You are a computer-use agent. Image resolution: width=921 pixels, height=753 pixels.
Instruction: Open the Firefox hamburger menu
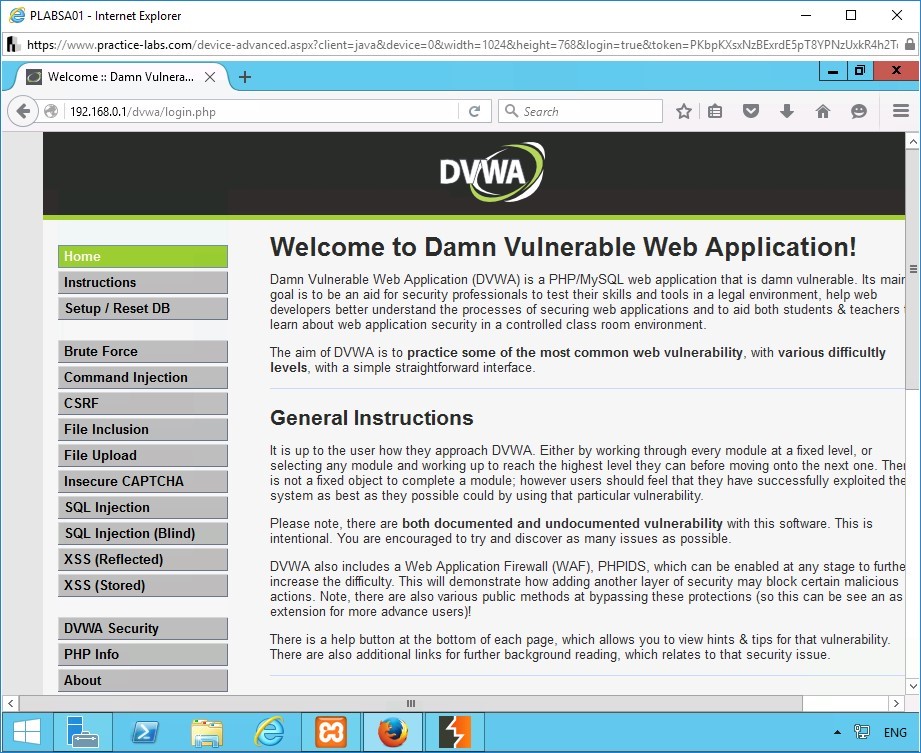point(900,112)
